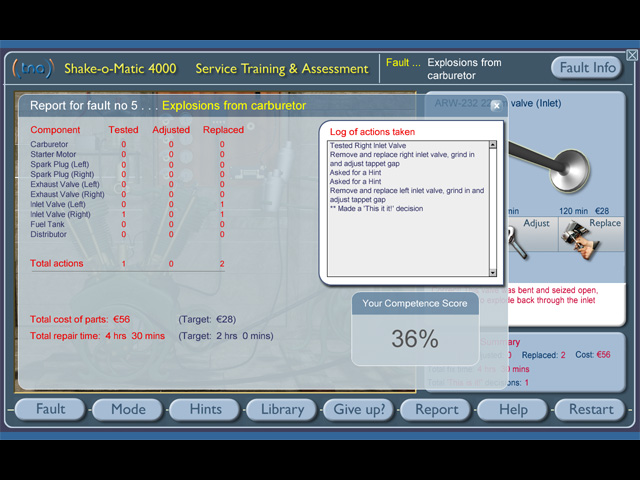Click the Fuel Tank row label
Image resolution: width=640 pixels, height=480 pixels.
pyautogui.click(x=47, y=224)
